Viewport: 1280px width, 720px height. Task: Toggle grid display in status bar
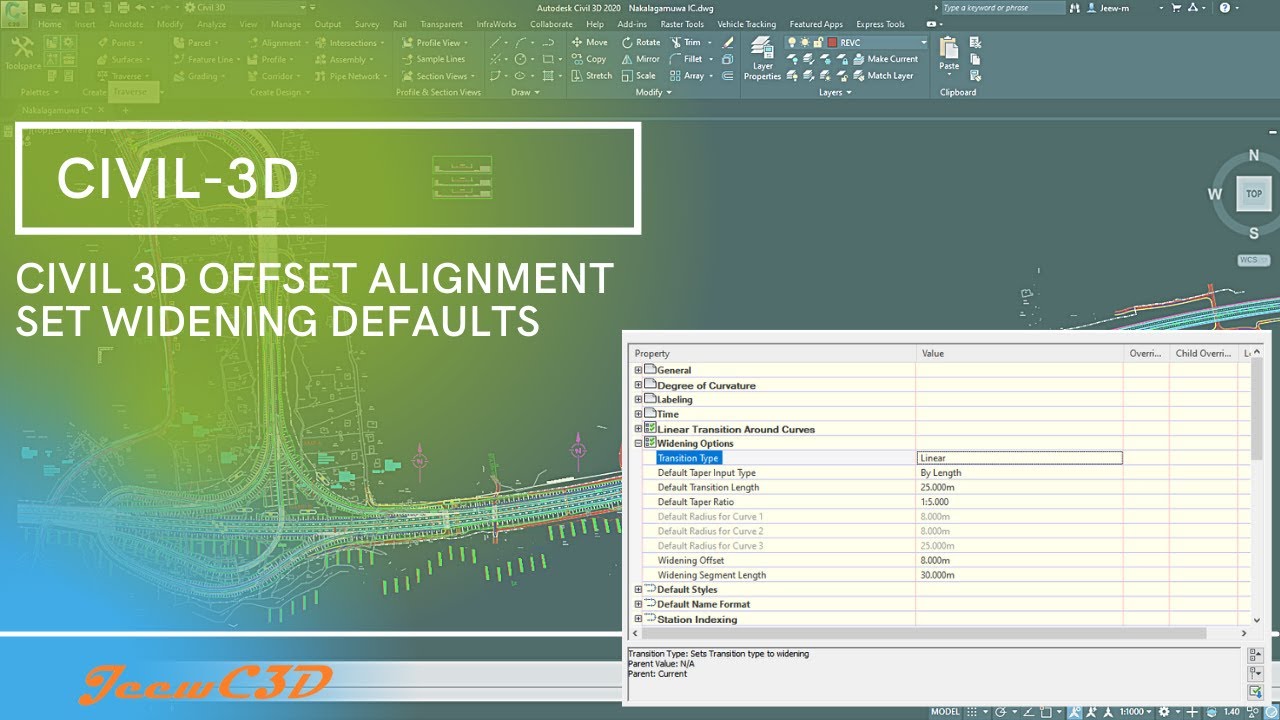[x=972, y=712]
